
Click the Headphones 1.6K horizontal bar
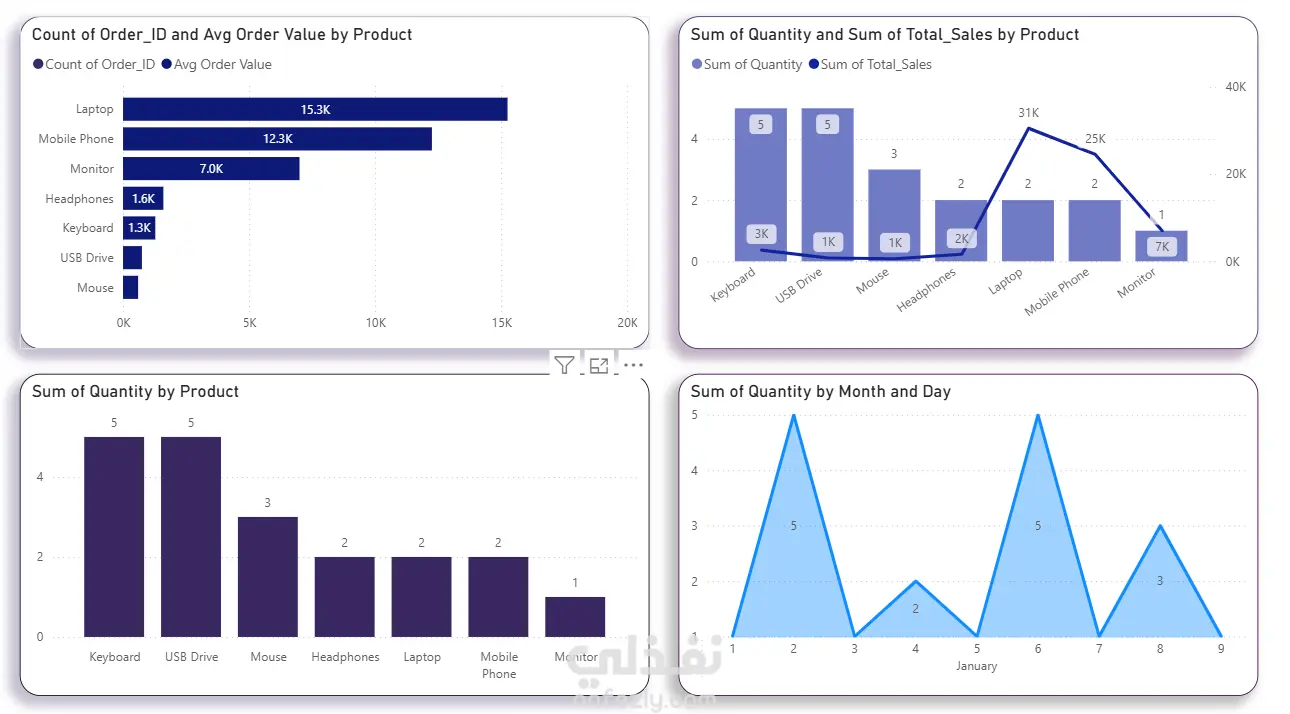tap(143, 199)
